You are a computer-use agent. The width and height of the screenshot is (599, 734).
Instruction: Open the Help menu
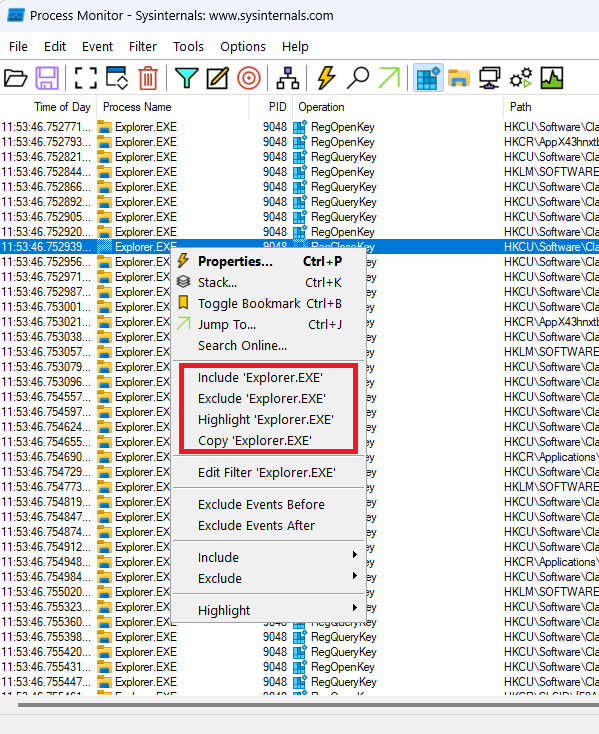click(295, 47)
